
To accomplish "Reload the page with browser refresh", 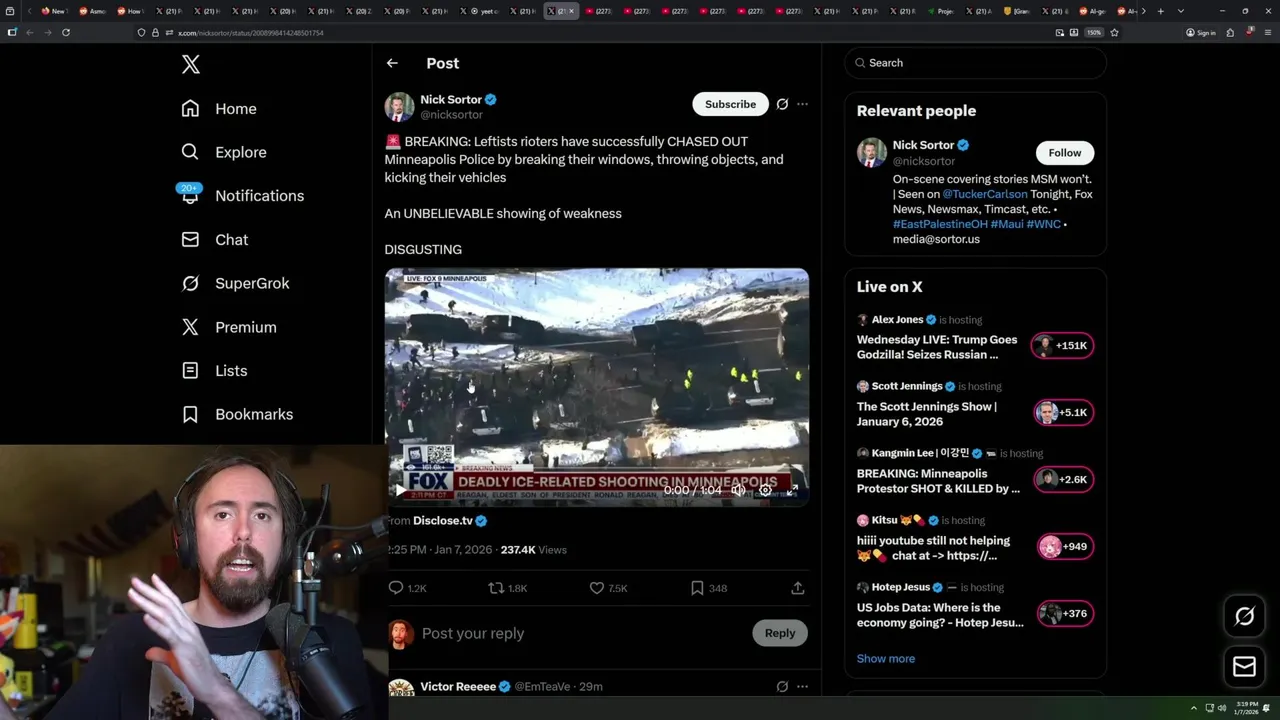I will click(66, 32).
